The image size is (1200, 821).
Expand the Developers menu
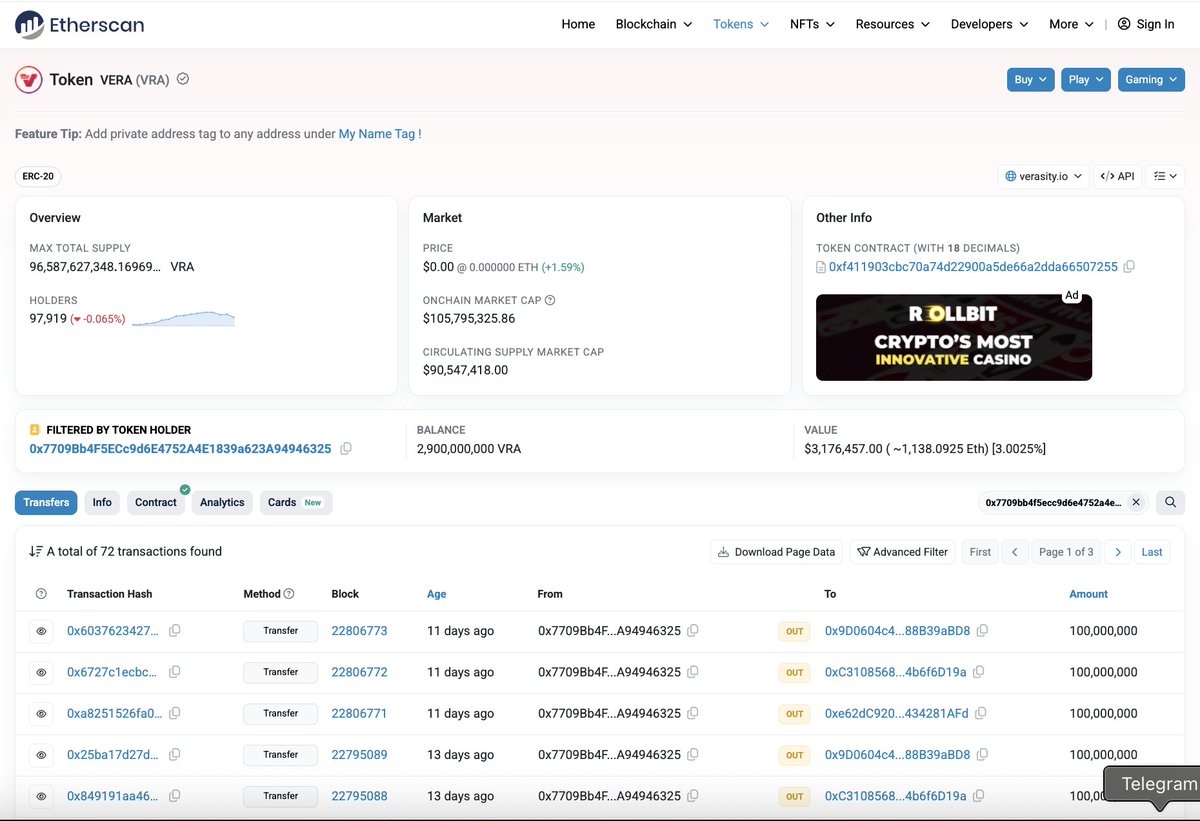pos(990,24)
